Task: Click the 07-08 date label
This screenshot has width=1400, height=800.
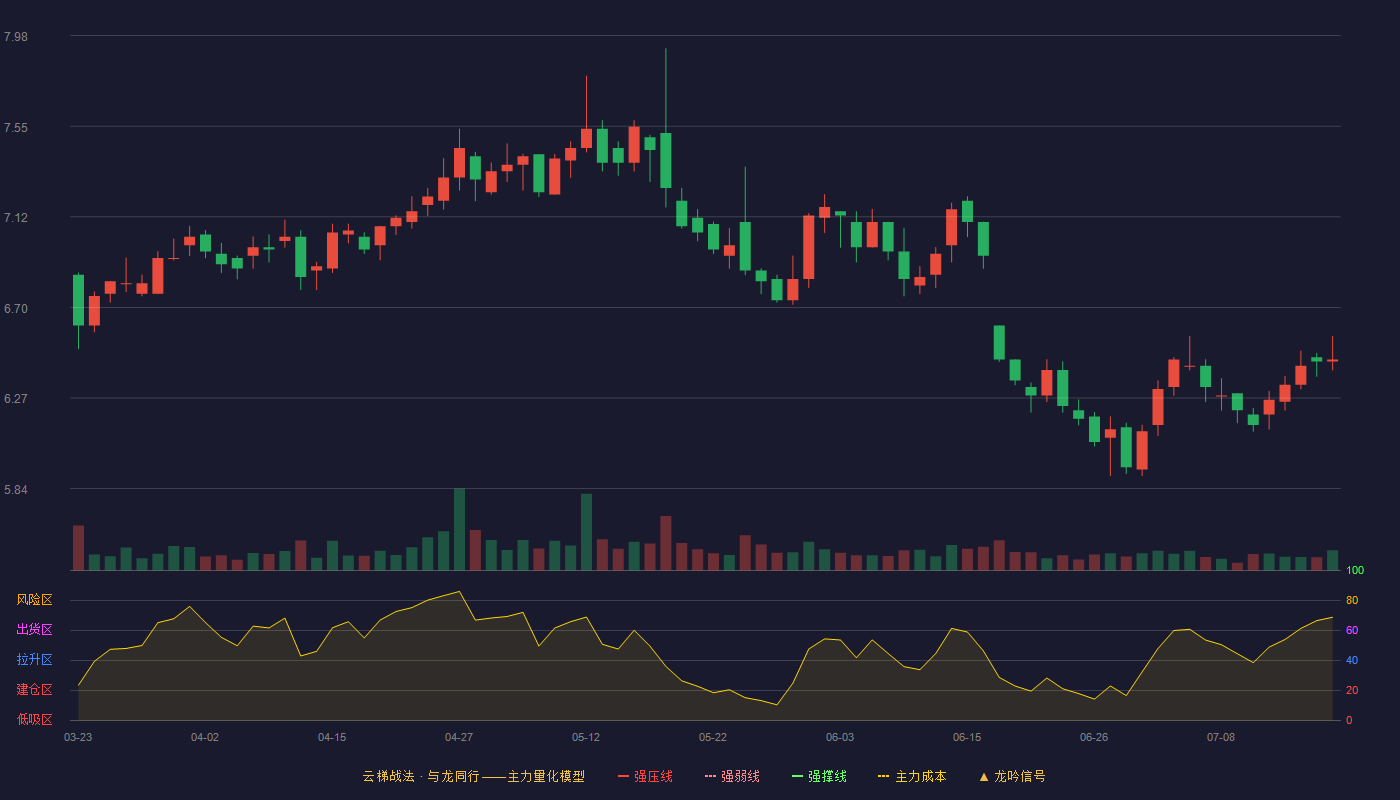Action: coord(1221,737)
